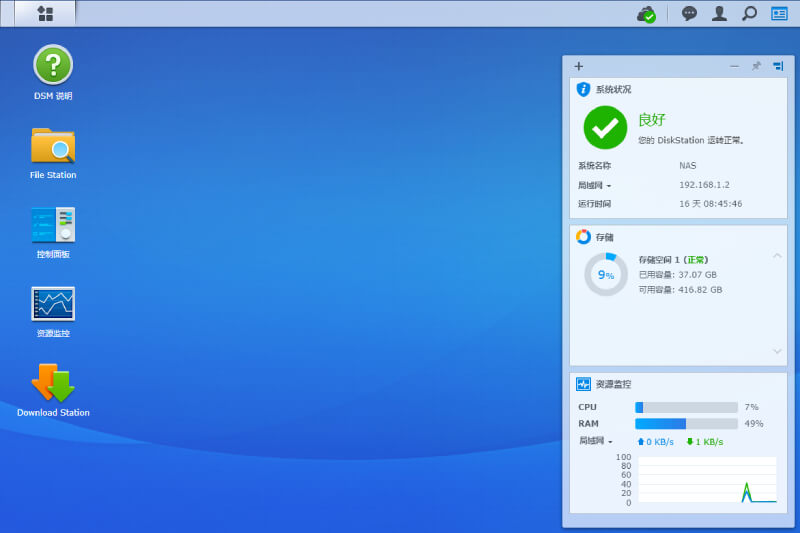Viewport: 800px width, 533px height.
Task: Click the 7% CPU value
Action: 751,407
